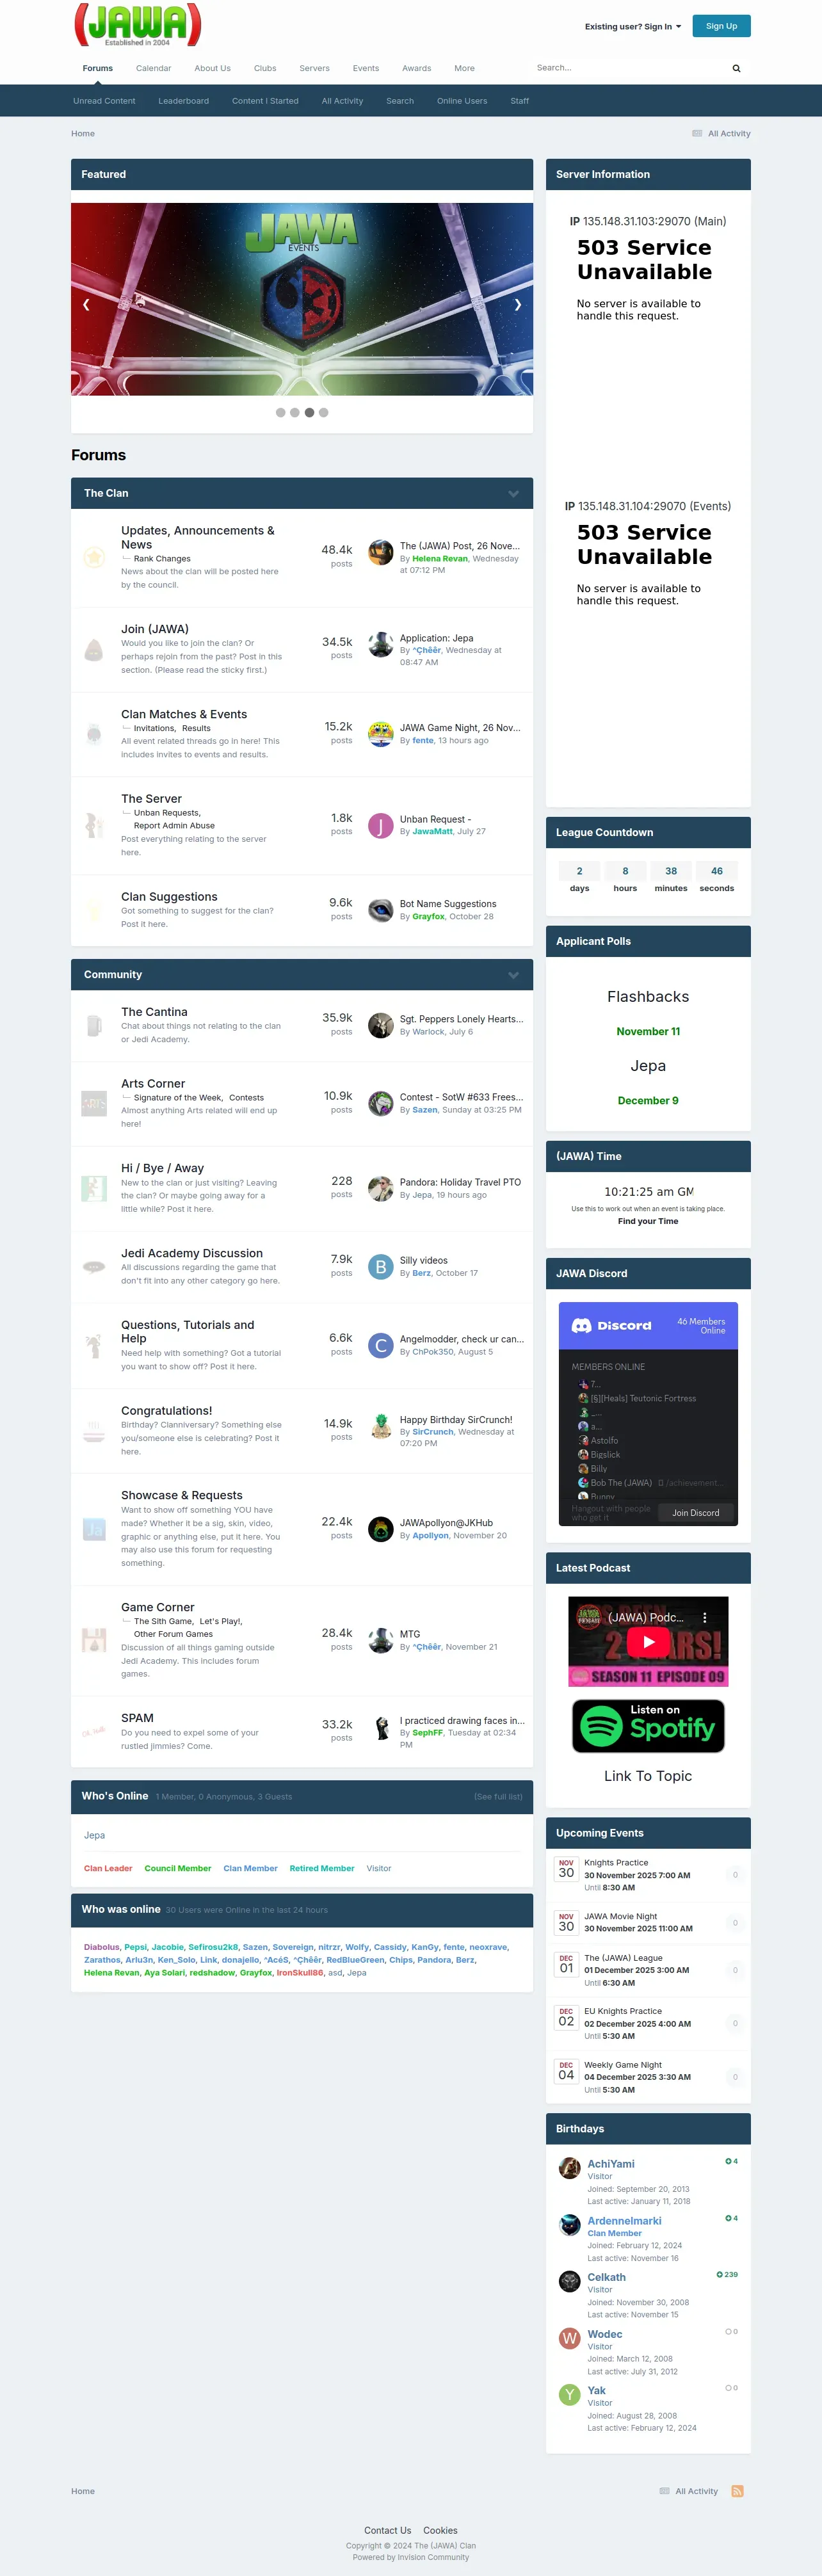The image size is (822, 2576).
Task: Click Sazen's avatar on the Contest SotW row
Action: coord(380,1103)
